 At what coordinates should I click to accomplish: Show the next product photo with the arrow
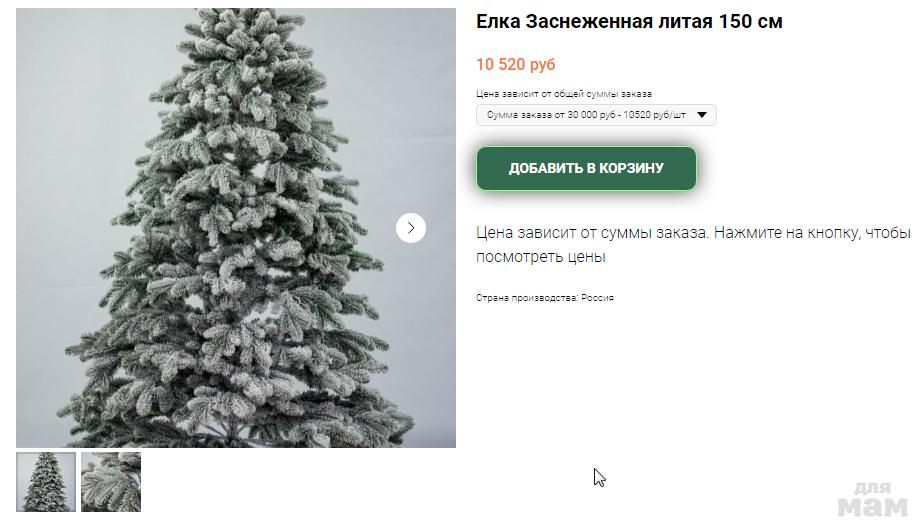(410, 228)
